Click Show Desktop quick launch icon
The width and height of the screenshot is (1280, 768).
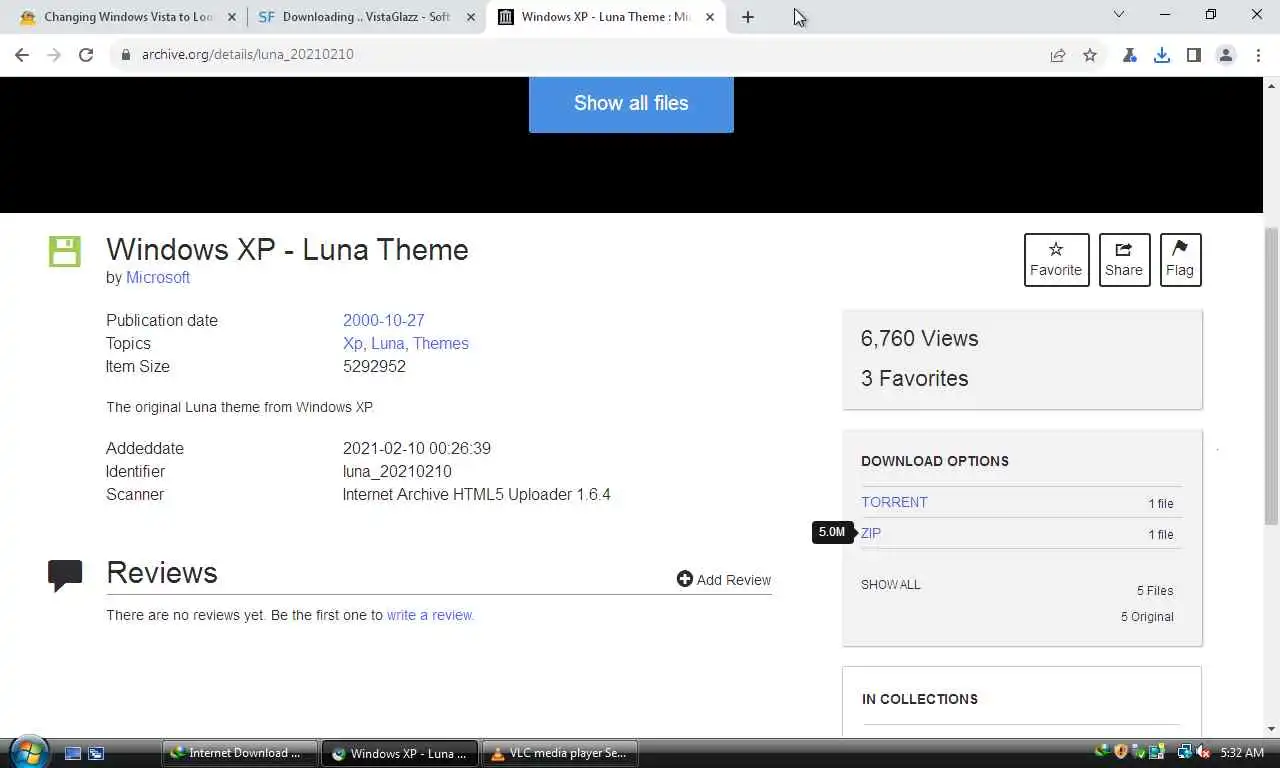pyautogui.click(x=73, y=753)
